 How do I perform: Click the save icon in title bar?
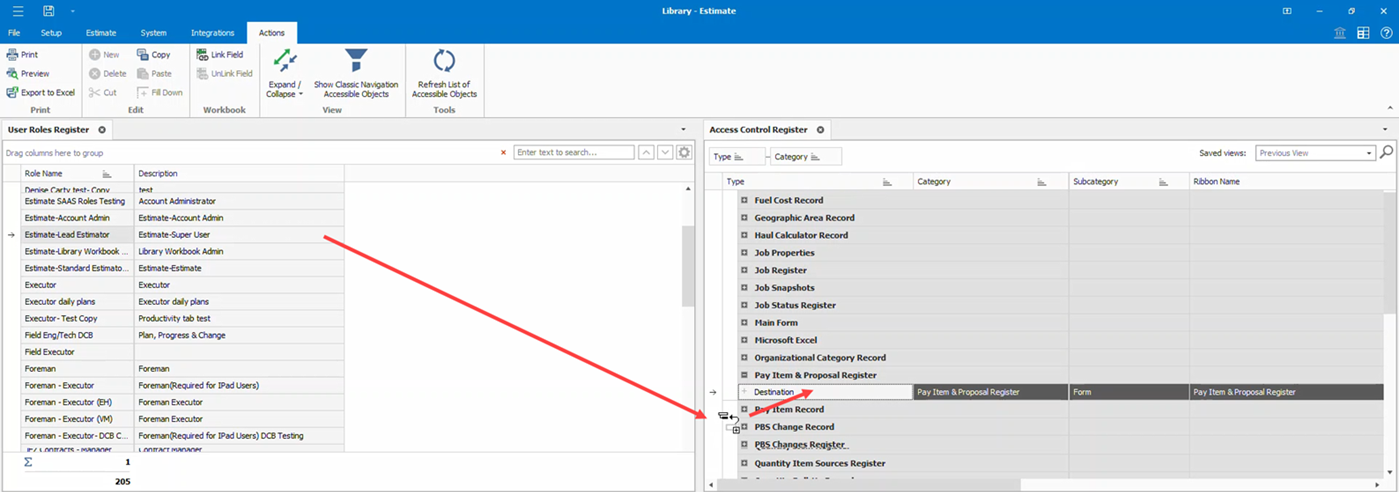(x=48, y=11)
